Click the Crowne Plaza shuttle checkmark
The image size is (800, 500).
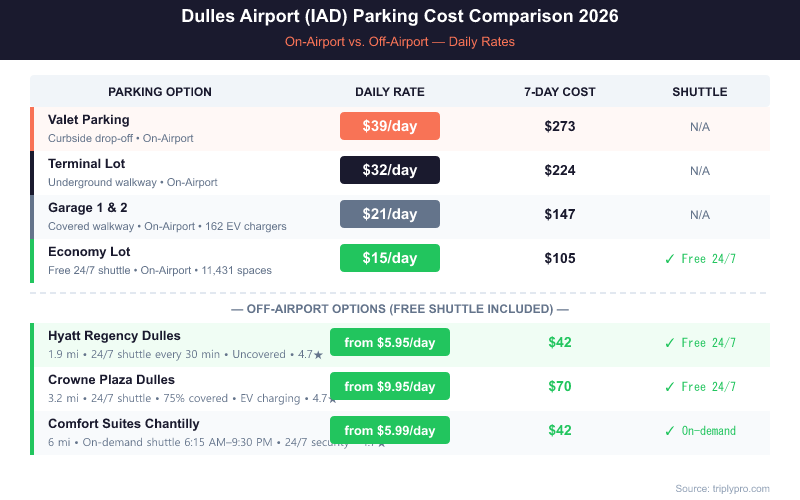[670, 387]
